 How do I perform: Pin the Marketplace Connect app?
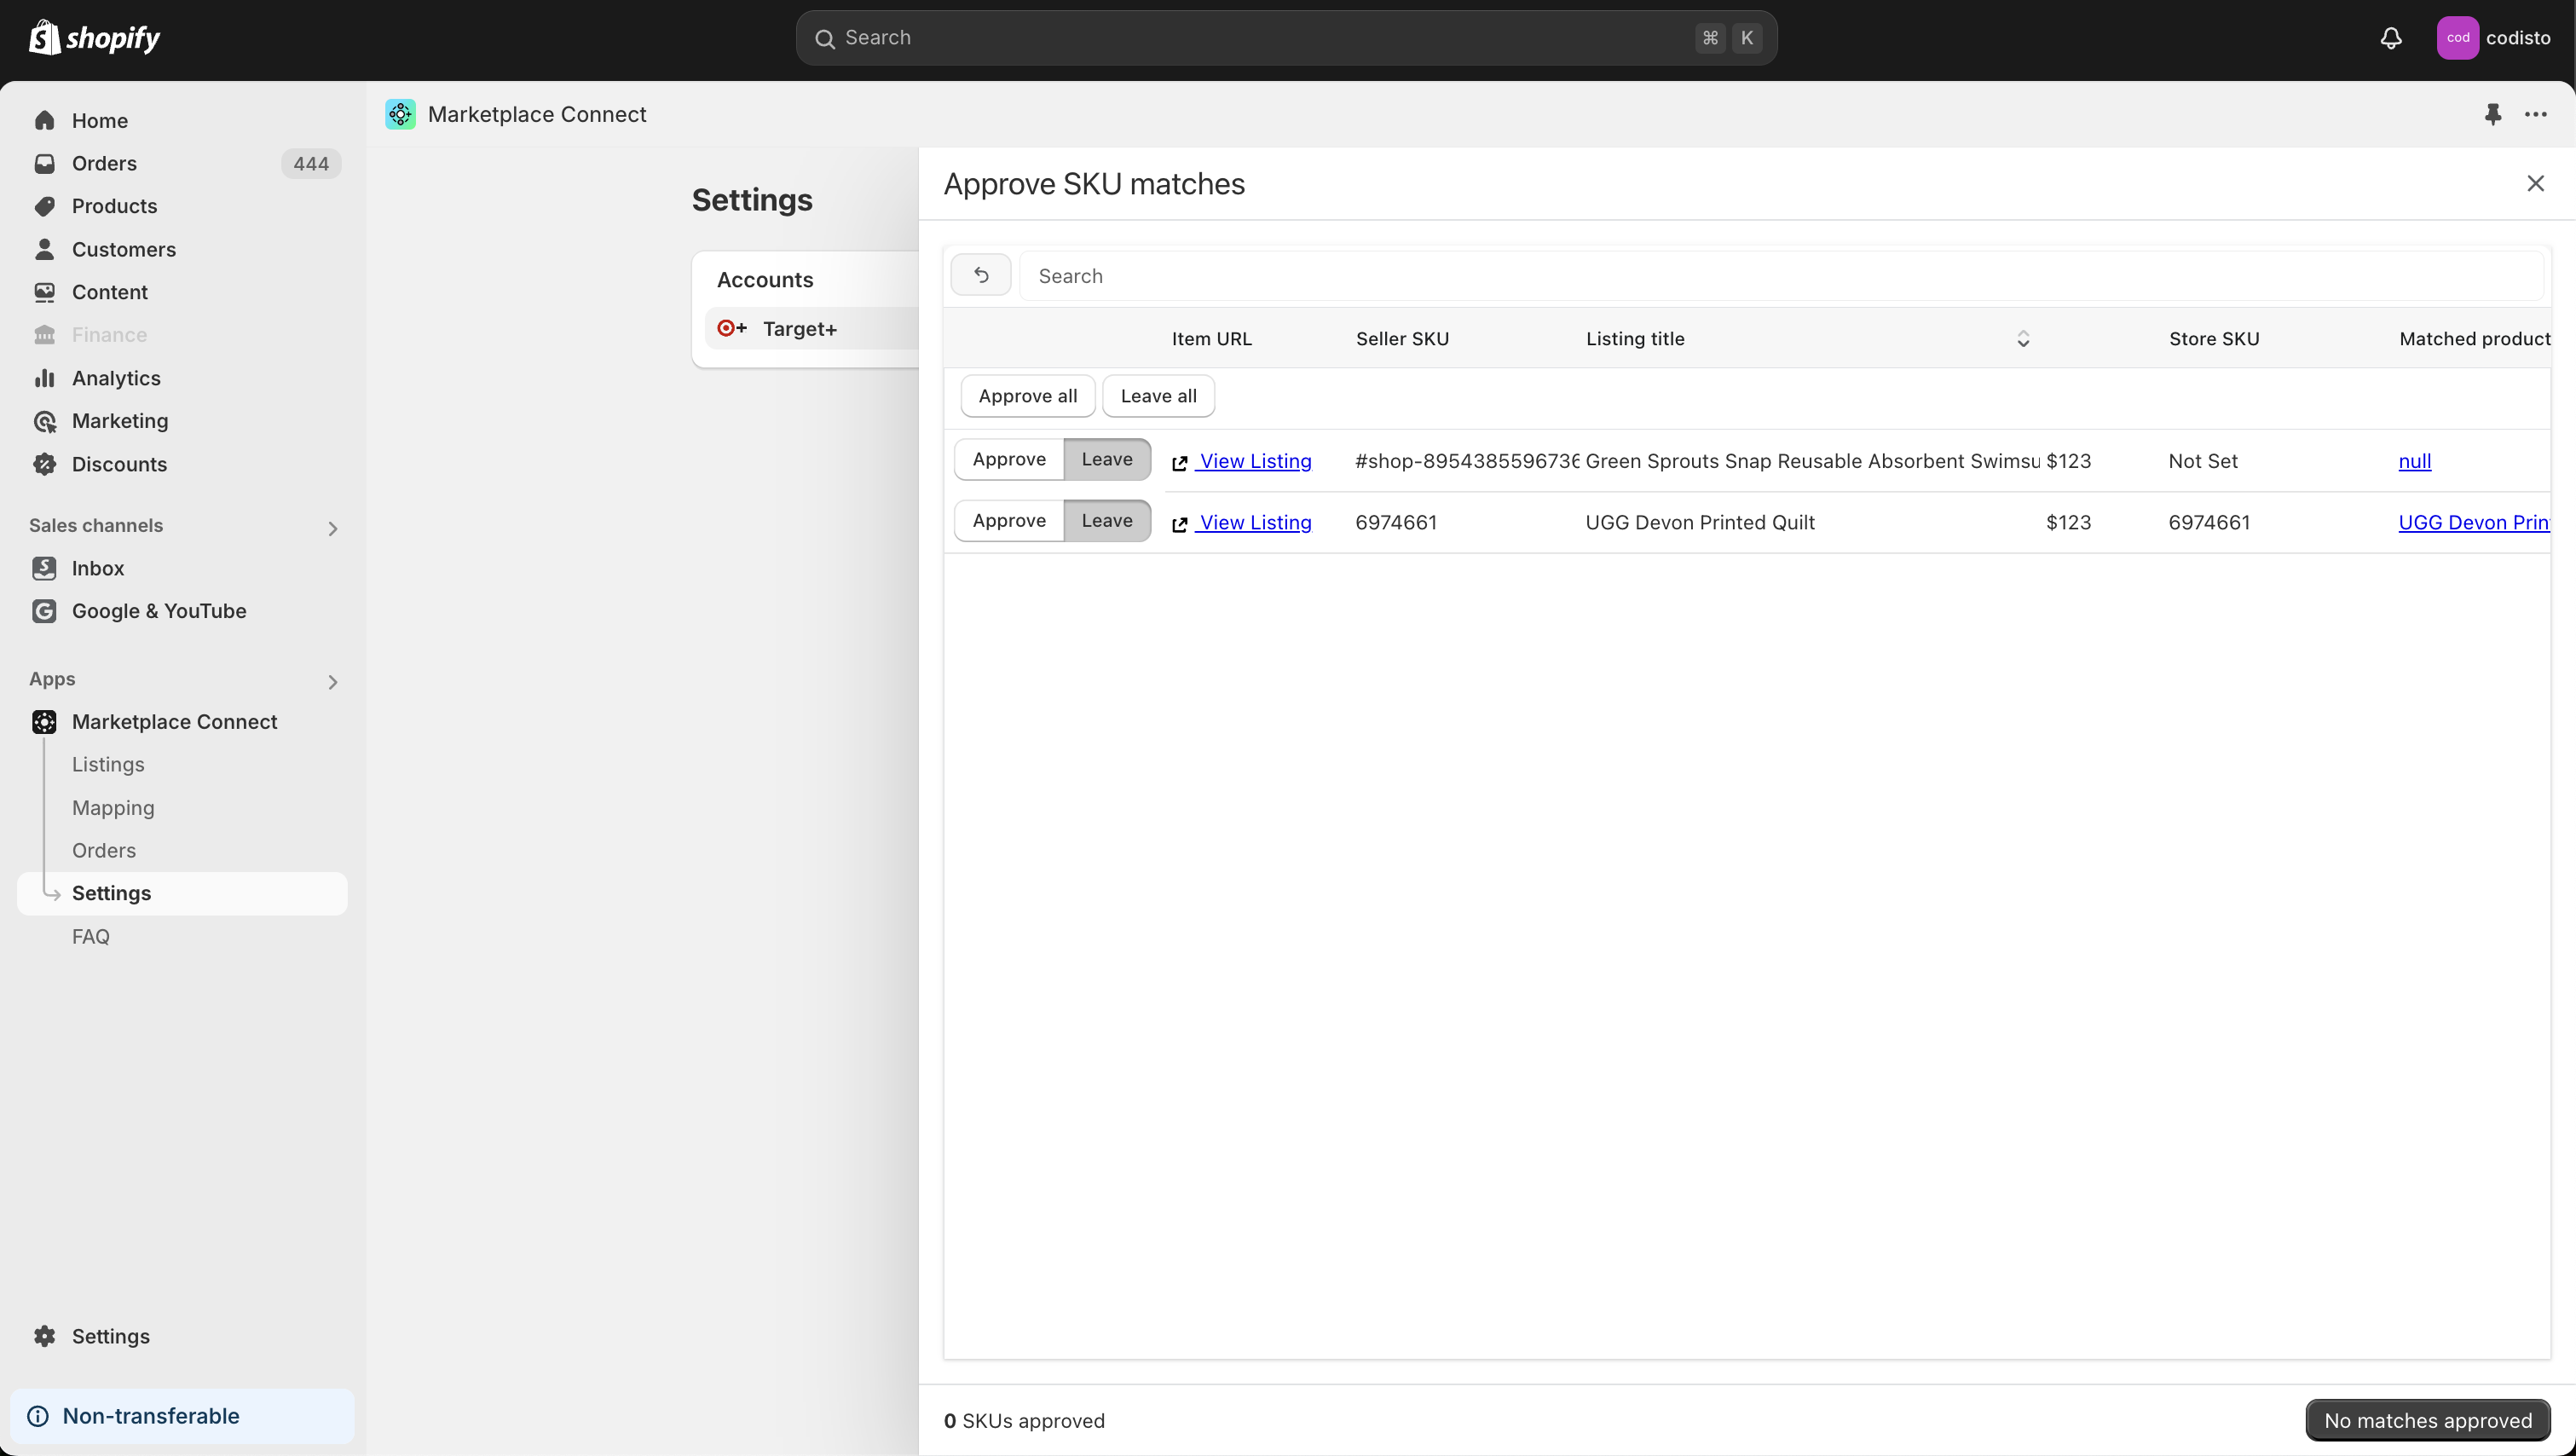click(x=2493, y=114)
